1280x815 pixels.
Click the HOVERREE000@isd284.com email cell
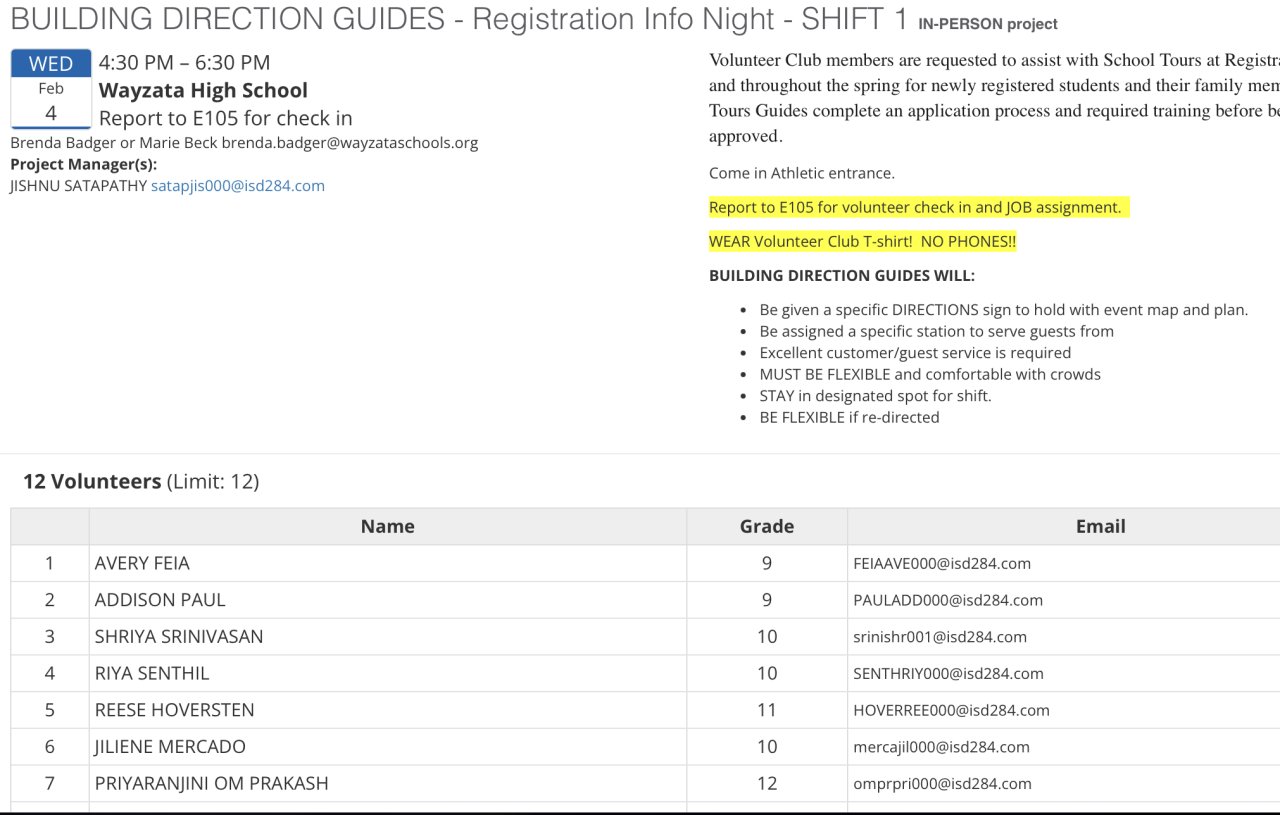tap(951, 710)
